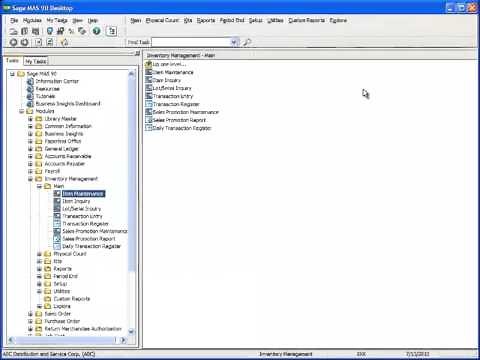Image resolution: width=480 pixels, height=360 pixels.
Task: Collapse the Modules node
Action: [x=22, y=111]
